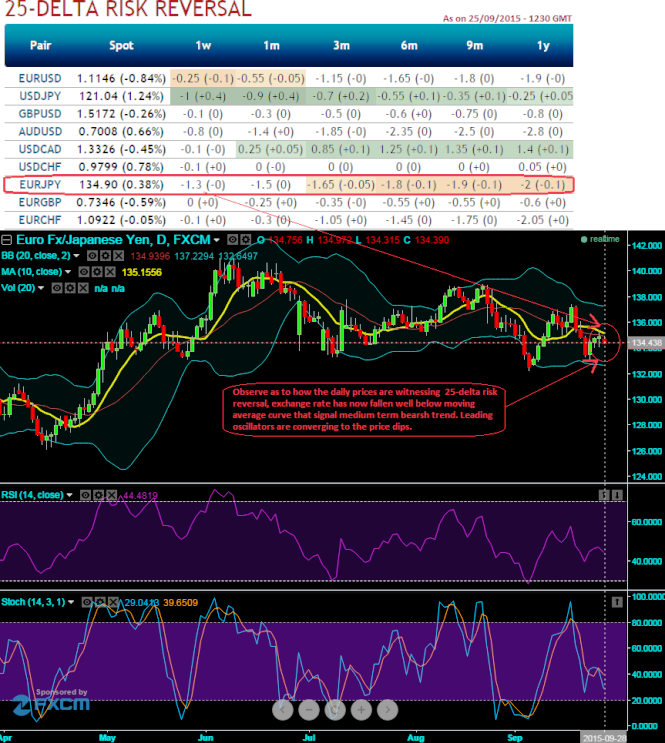665x743 pixels.
Task: Remove the RSI indicator with X icon
Action: click(x=111, y=495)
